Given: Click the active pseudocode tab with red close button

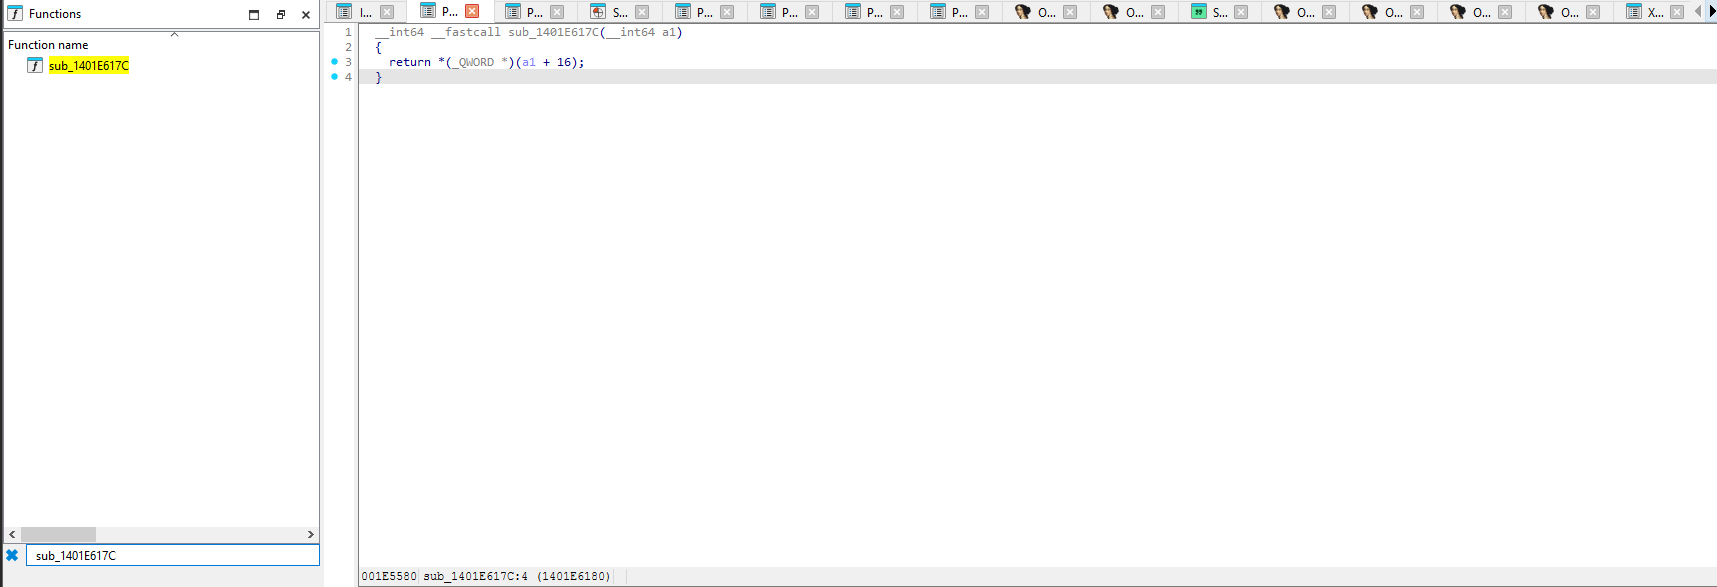Looking at the screenshot, I should pyautogui.click(x=449, y=11).
